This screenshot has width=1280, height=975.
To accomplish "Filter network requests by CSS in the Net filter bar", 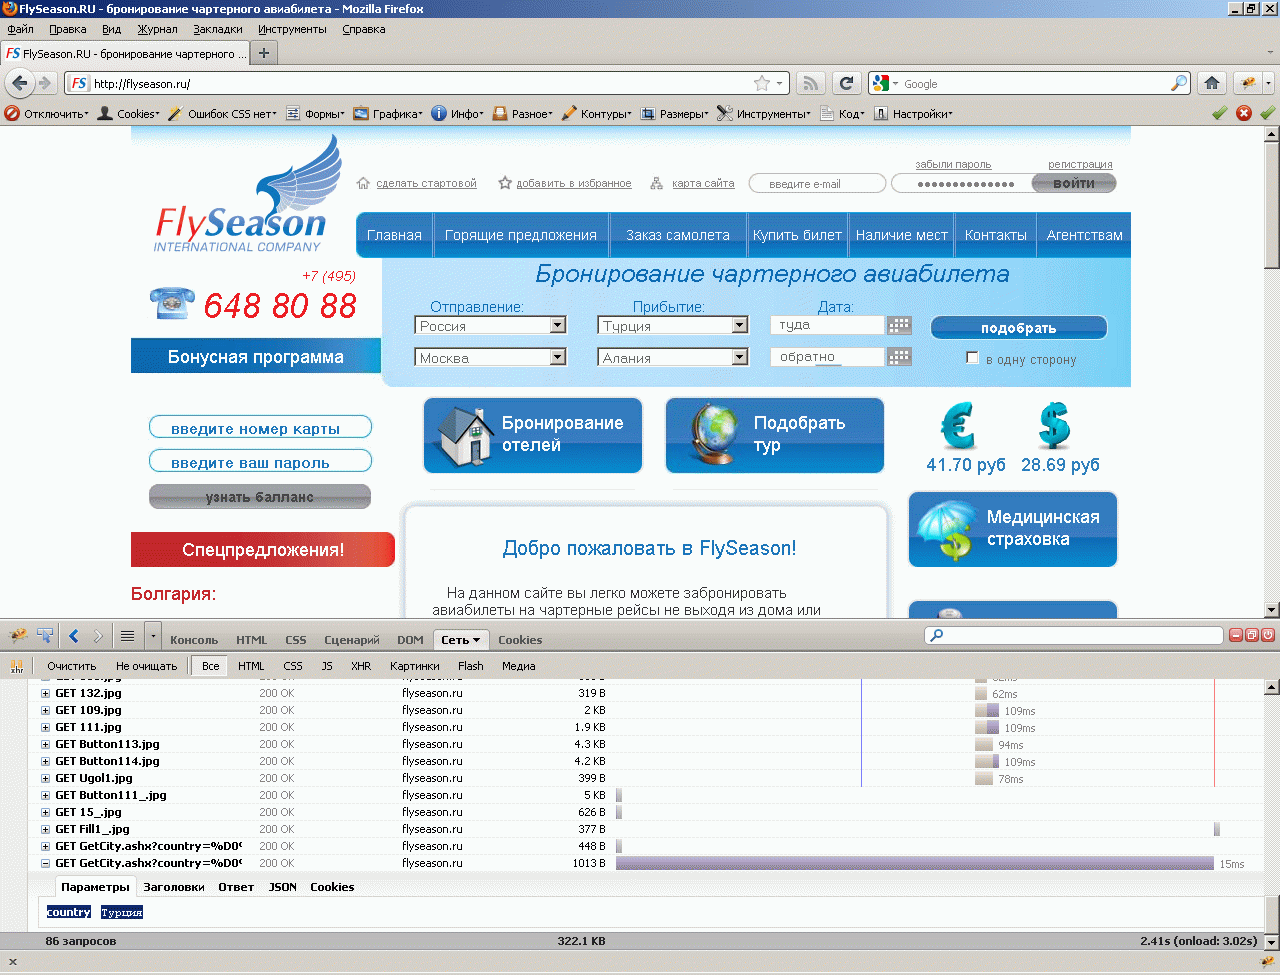I will [293, 666].
